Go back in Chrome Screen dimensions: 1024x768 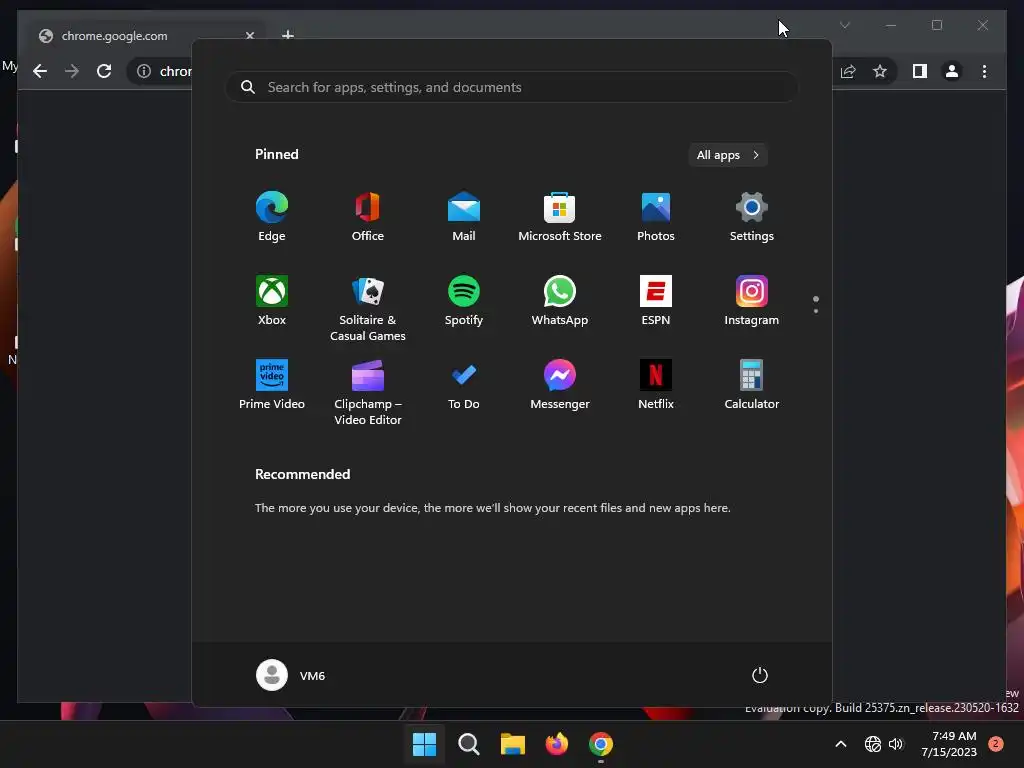click(40, 71)
